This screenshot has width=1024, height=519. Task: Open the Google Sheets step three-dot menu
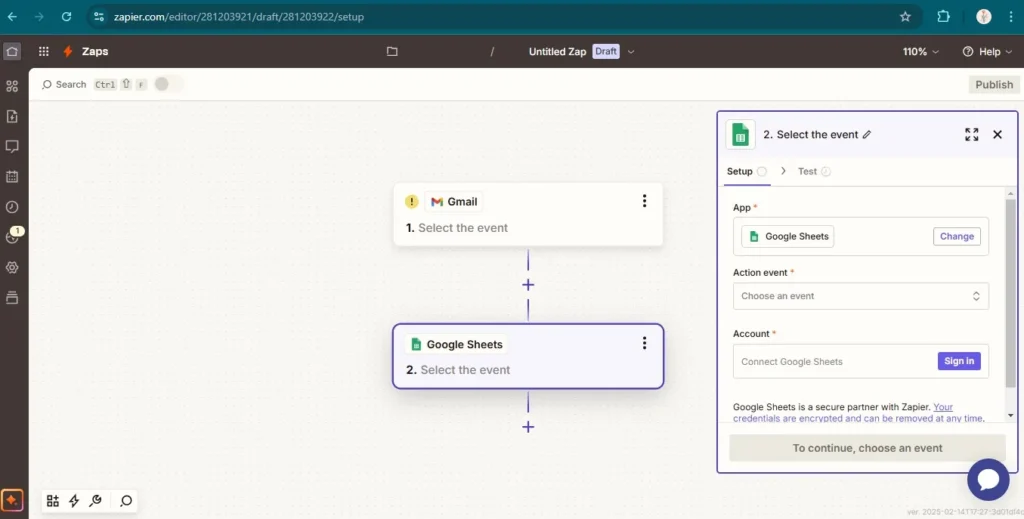pos(644,343)
